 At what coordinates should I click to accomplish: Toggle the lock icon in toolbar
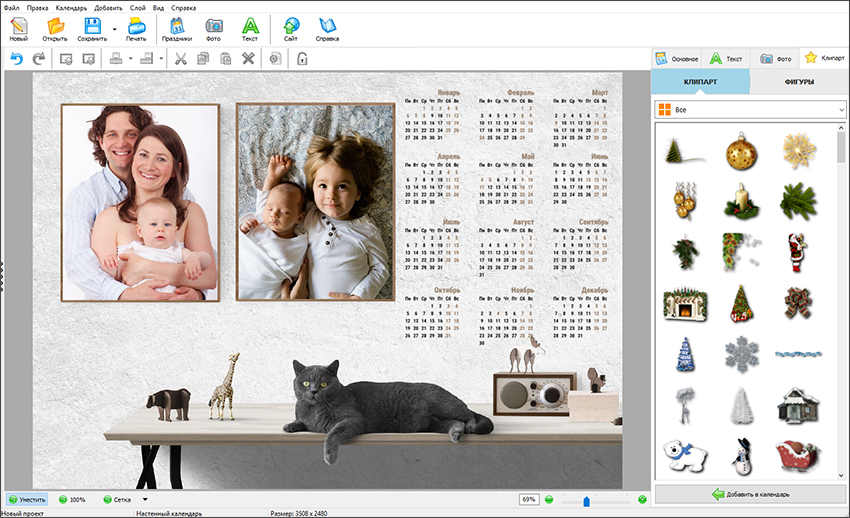tap(302, 59)
